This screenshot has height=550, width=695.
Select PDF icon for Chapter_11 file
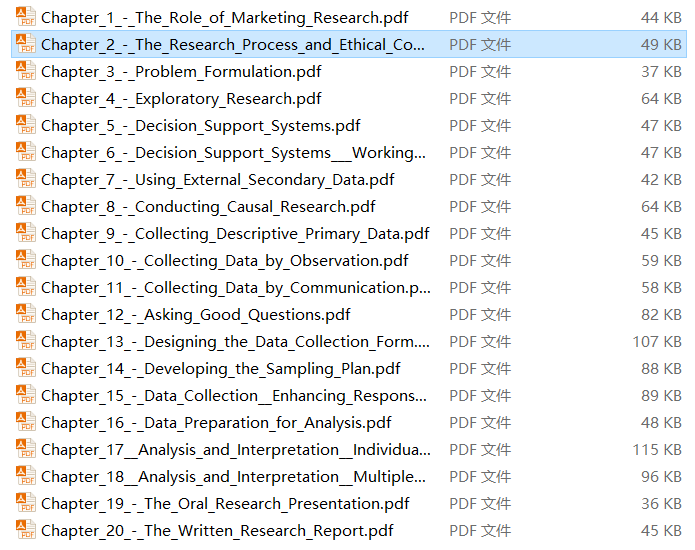point(26,287)
